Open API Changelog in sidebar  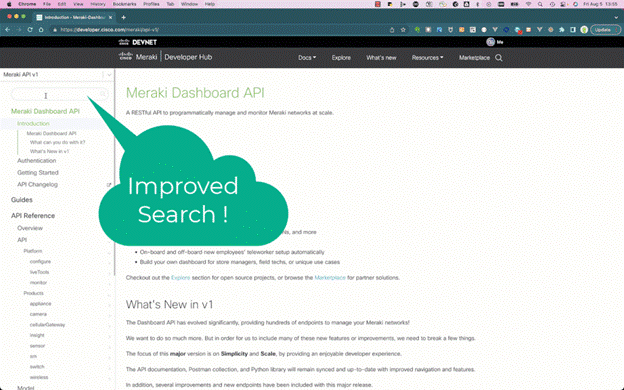coord(37,185)
